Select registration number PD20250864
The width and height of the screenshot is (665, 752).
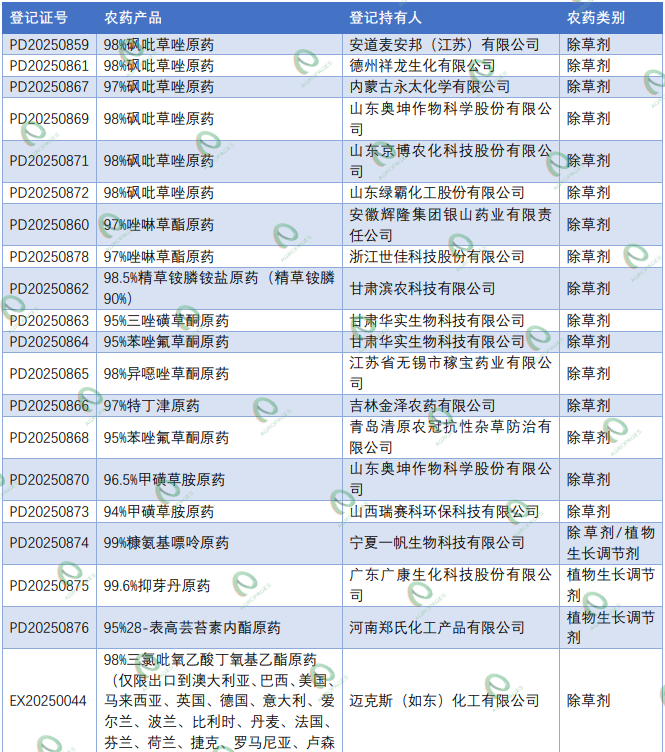[x=49, y=341]
